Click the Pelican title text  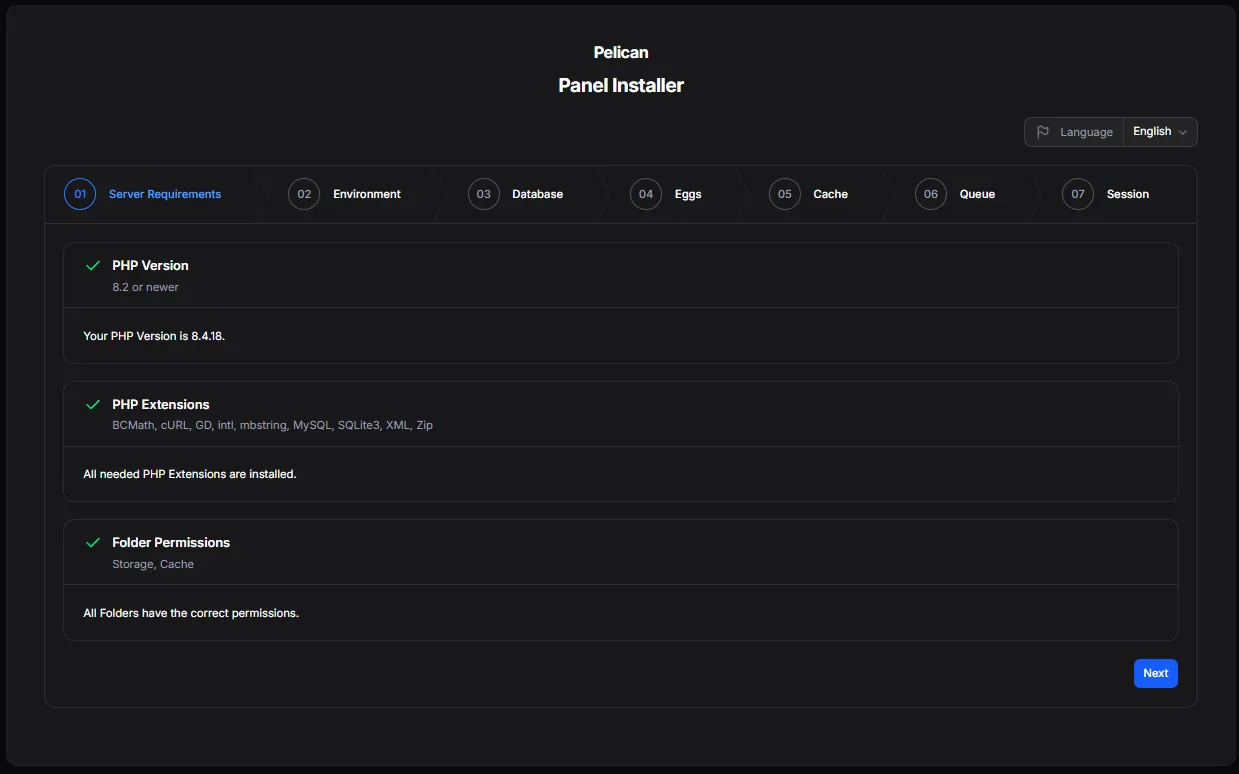pos(621,52)
